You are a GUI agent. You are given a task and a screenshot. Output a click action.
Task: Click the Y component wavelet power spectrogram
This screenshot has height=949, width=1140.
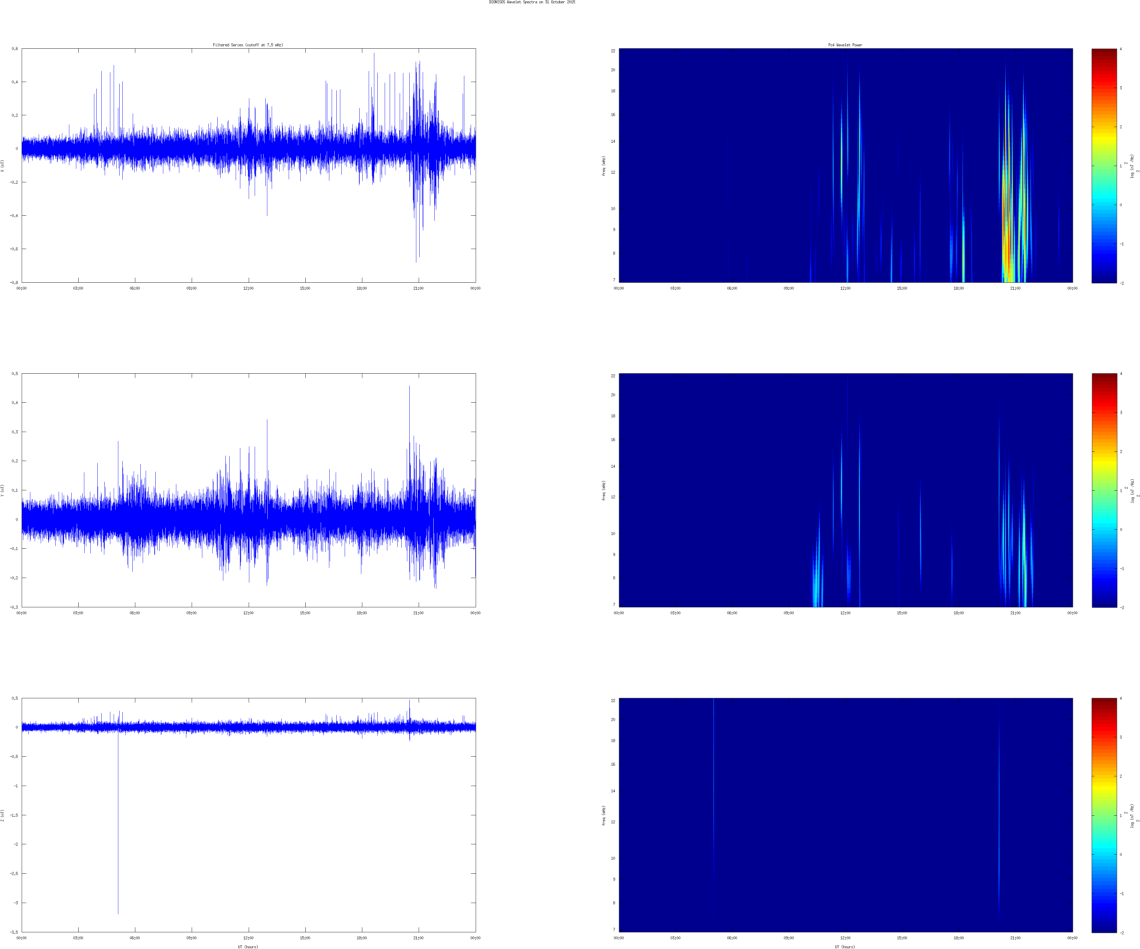click(x=846, y=490)
